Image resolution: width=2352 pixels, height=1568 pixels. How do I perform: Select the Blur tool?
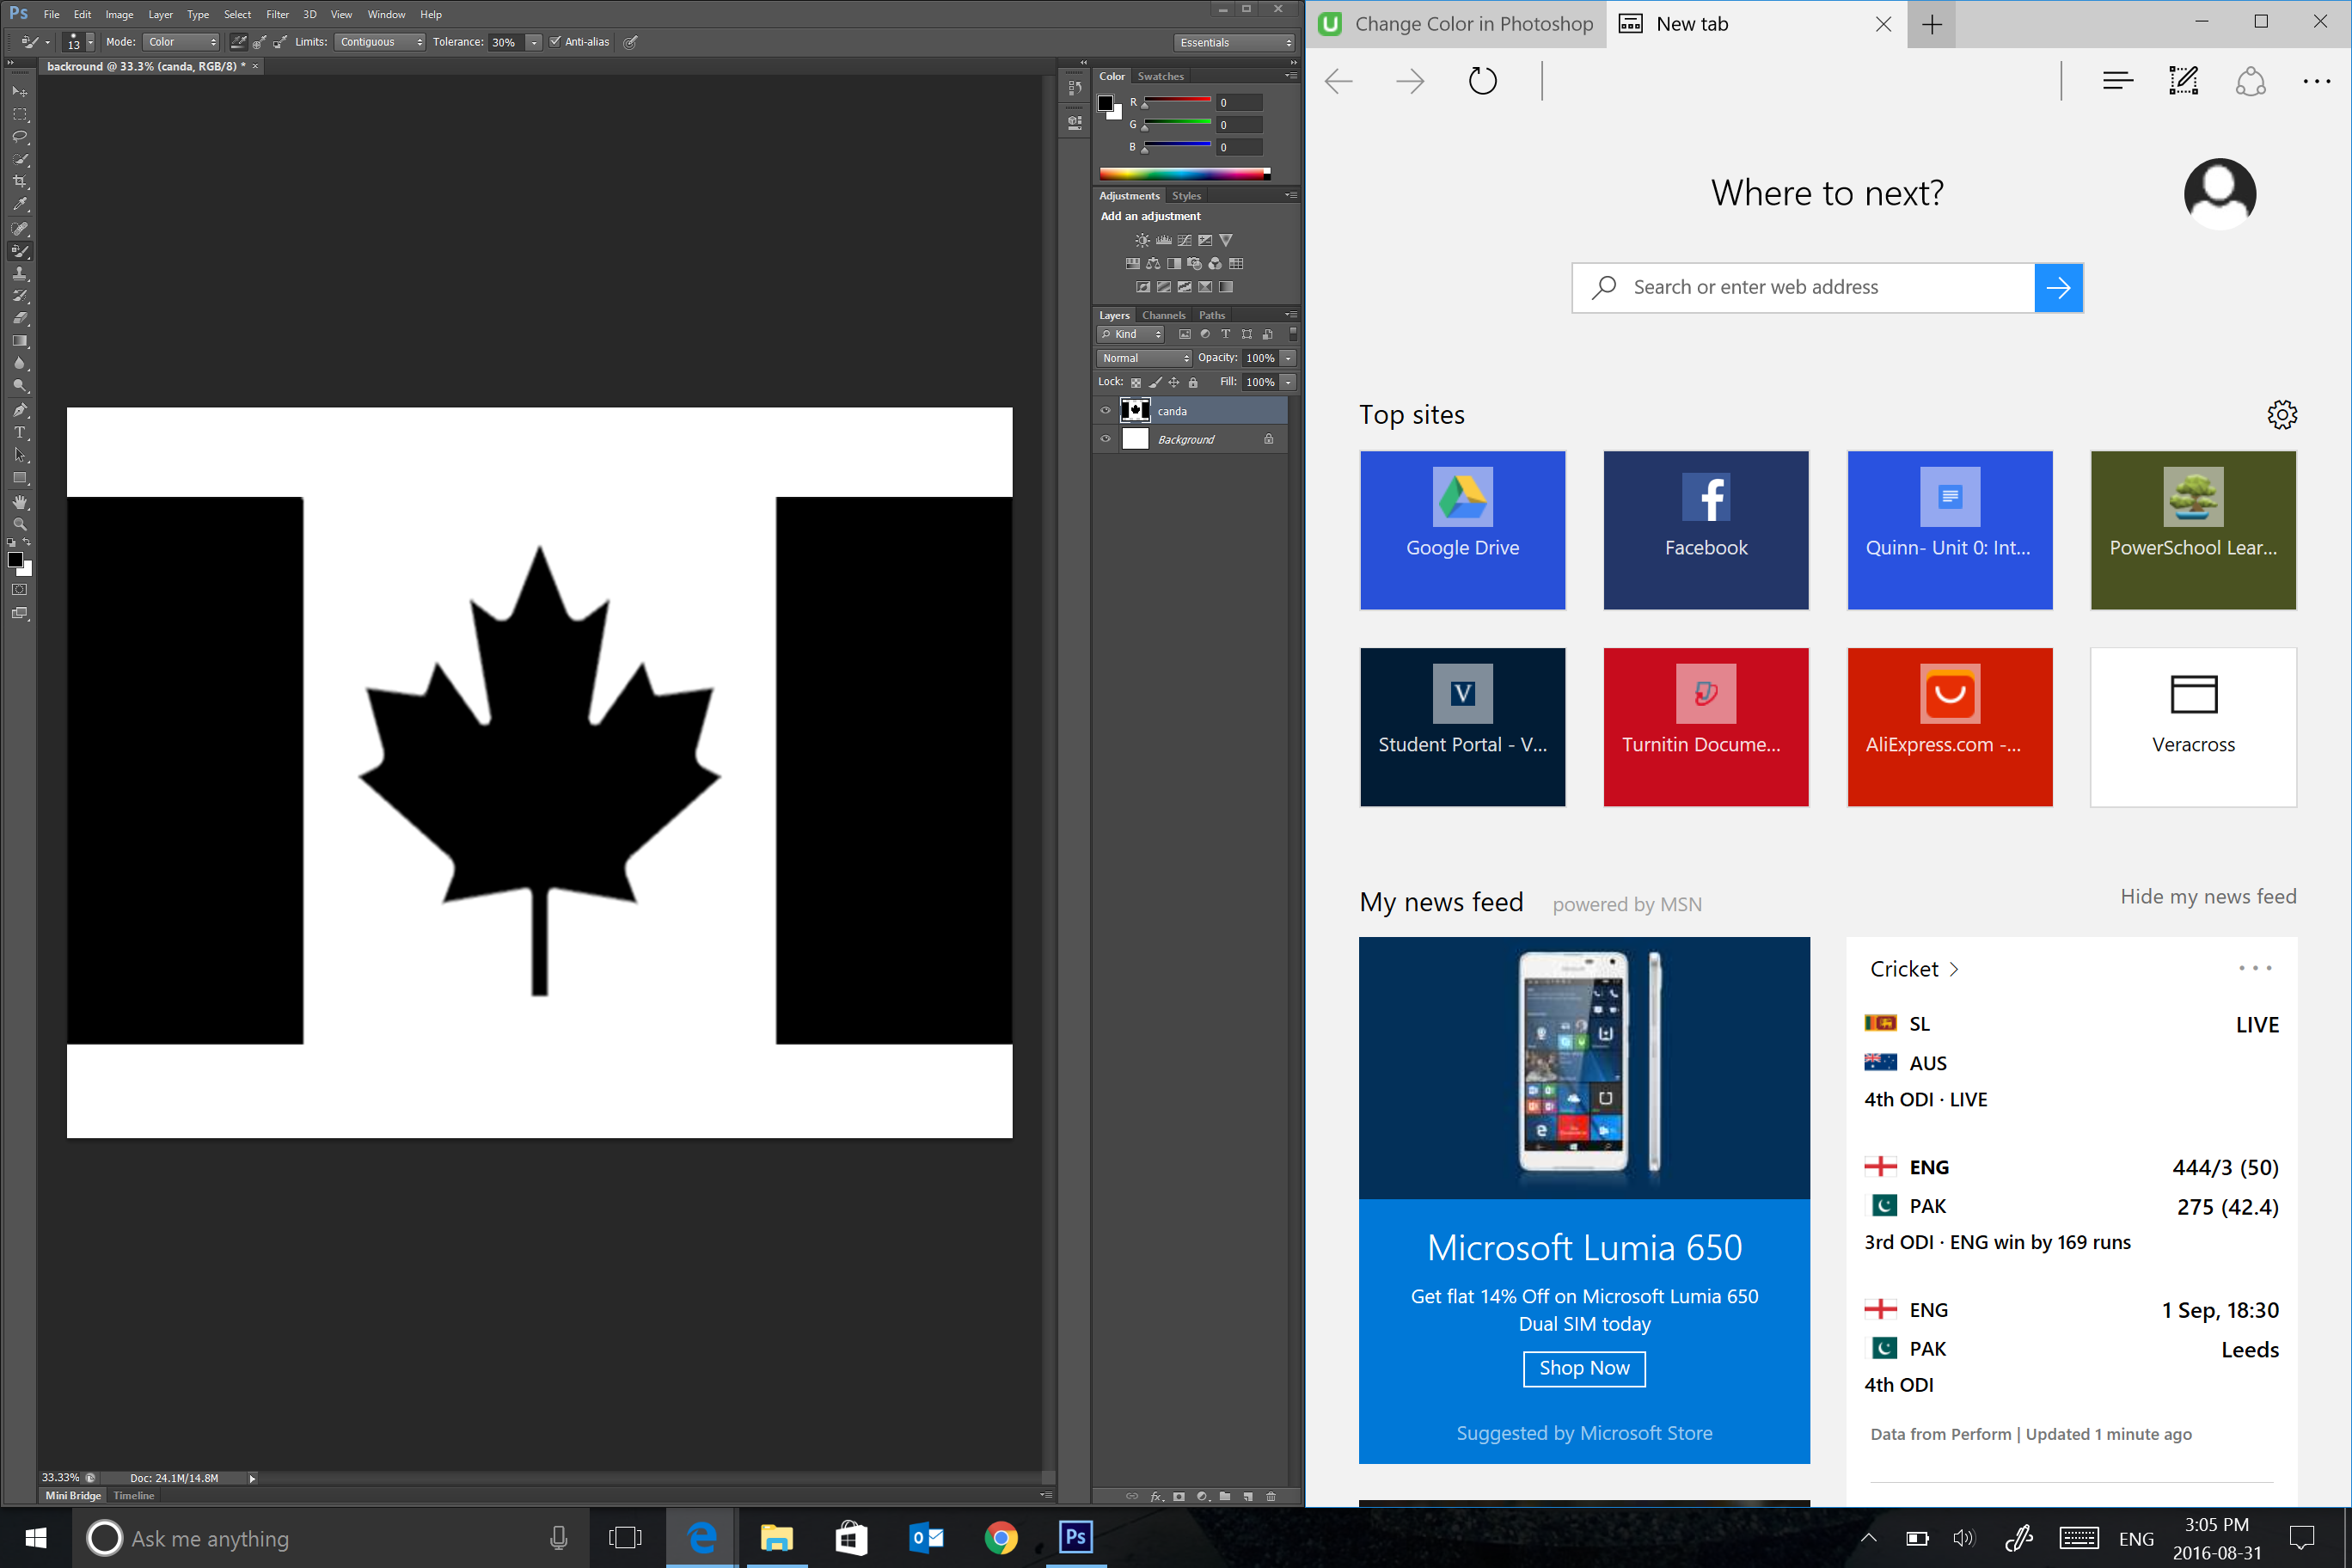coord(20,364)
